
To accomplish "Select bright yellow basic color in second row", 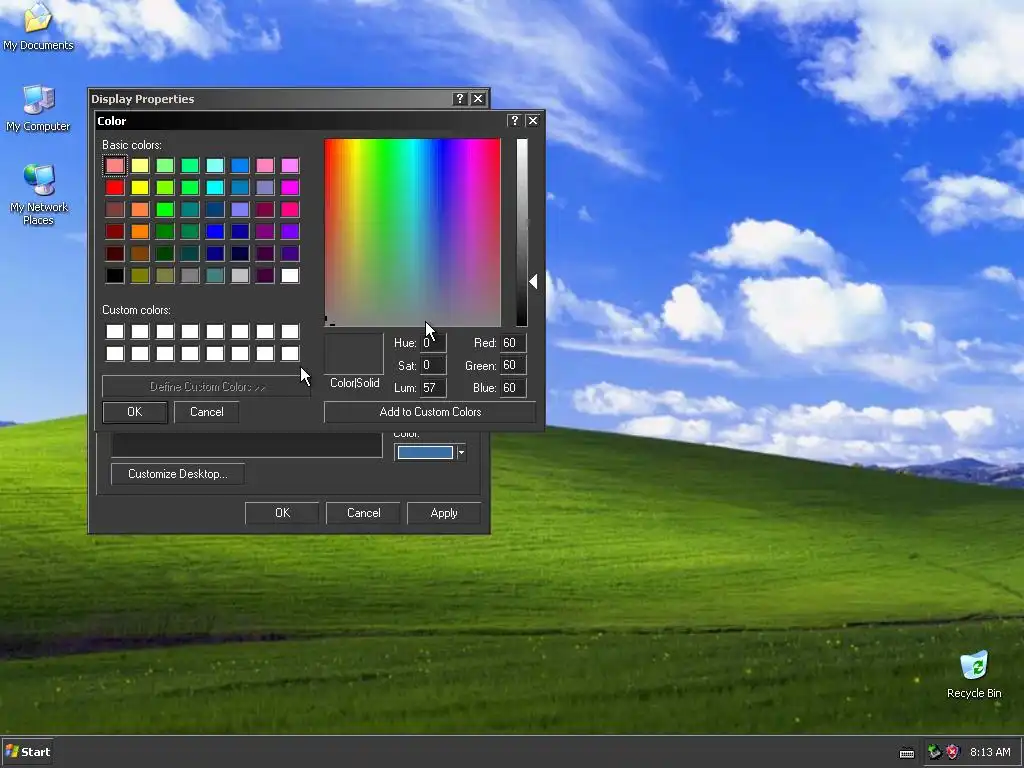I will coord(140,187).
